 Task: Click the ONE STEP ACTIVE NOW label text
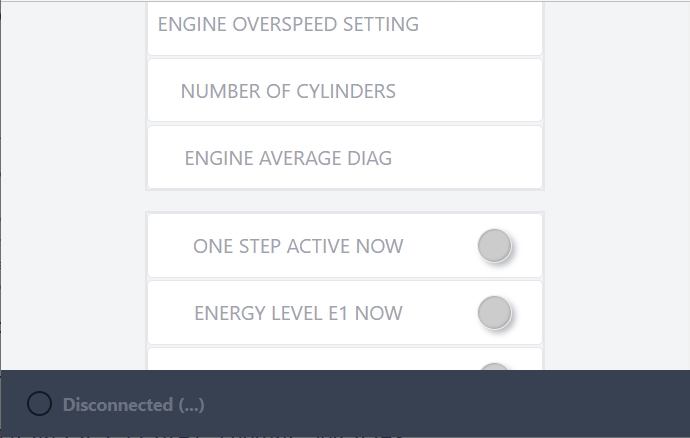click(298, 246)
